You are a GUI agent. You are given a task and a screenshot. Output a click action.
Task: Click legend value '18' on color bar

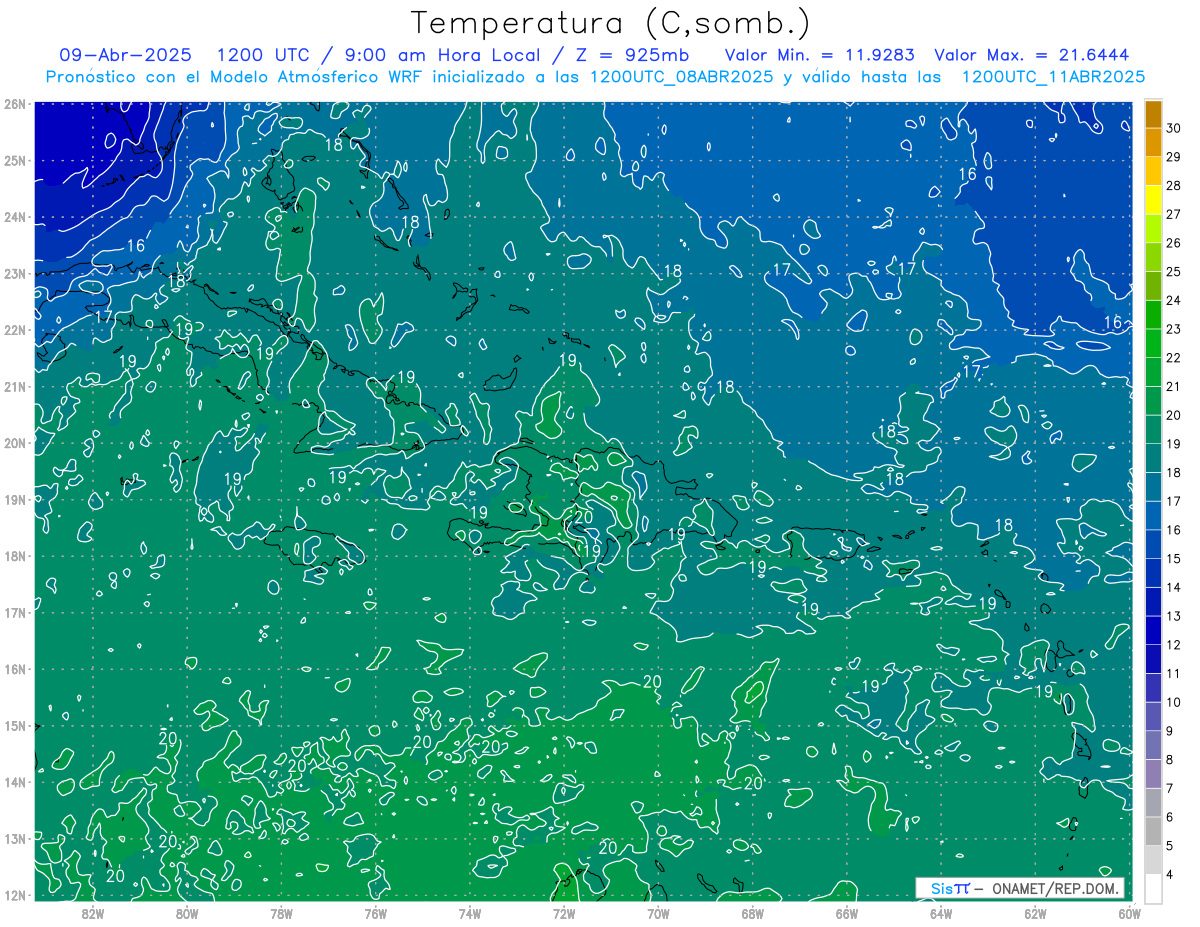pyautogui.click(x=1174, y=473)
